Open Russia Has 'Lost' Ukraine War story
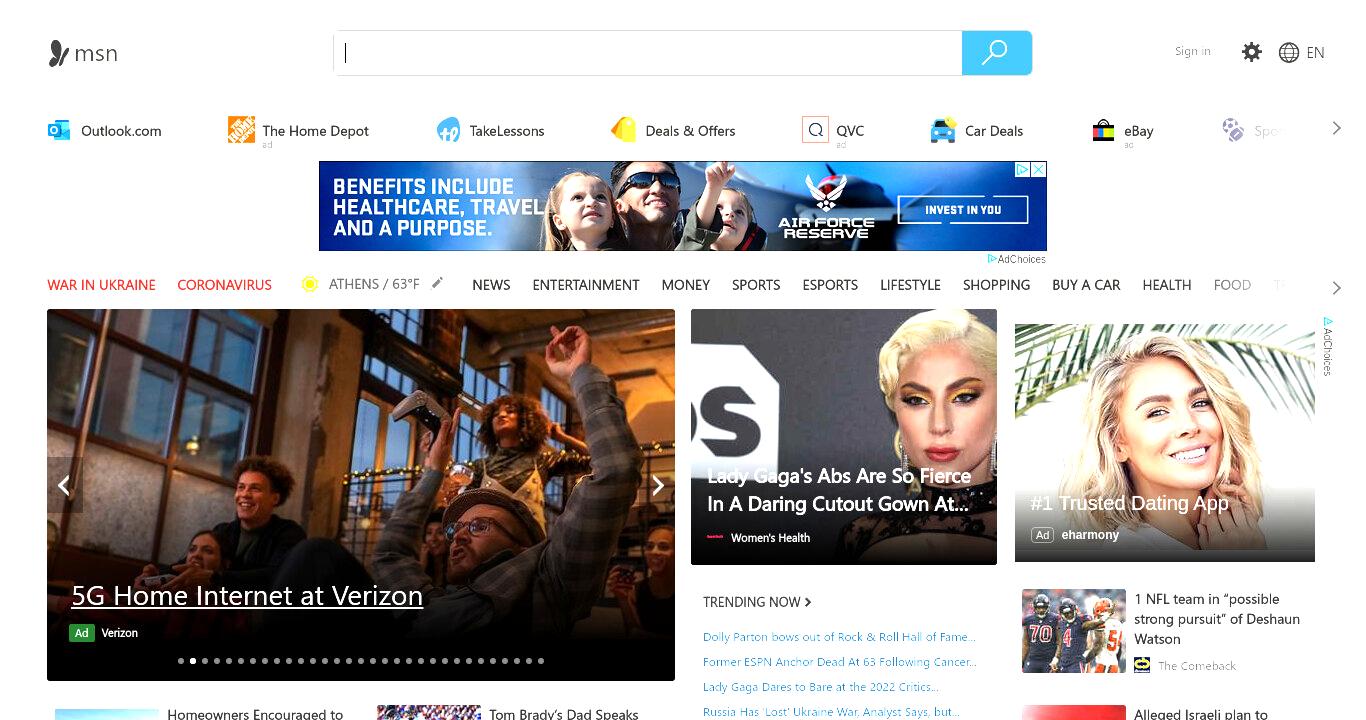This screenshot has width=1366, height=720. point(831,712)
